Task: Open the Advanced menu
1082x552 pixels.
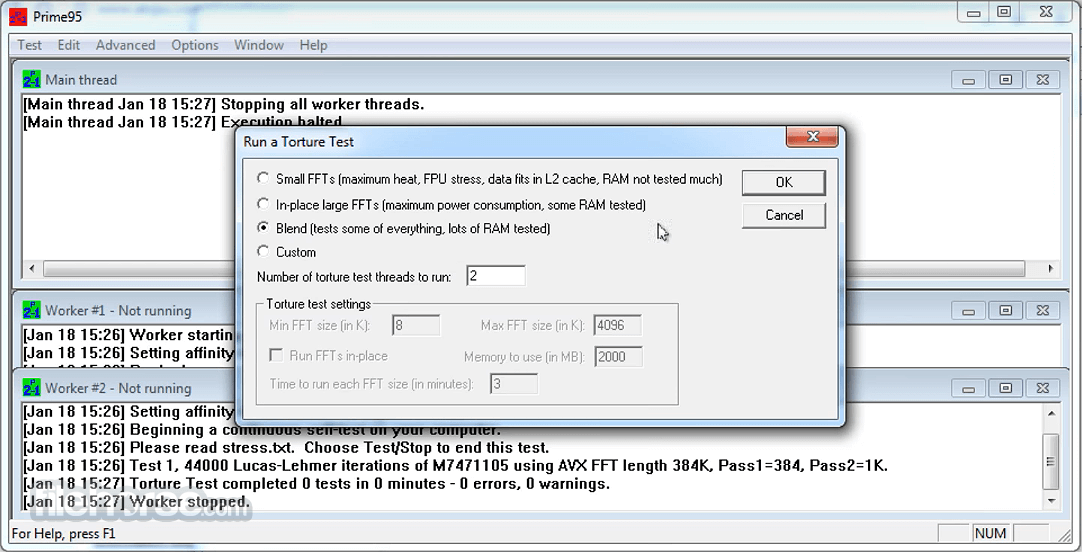Action: pos(126,45)
